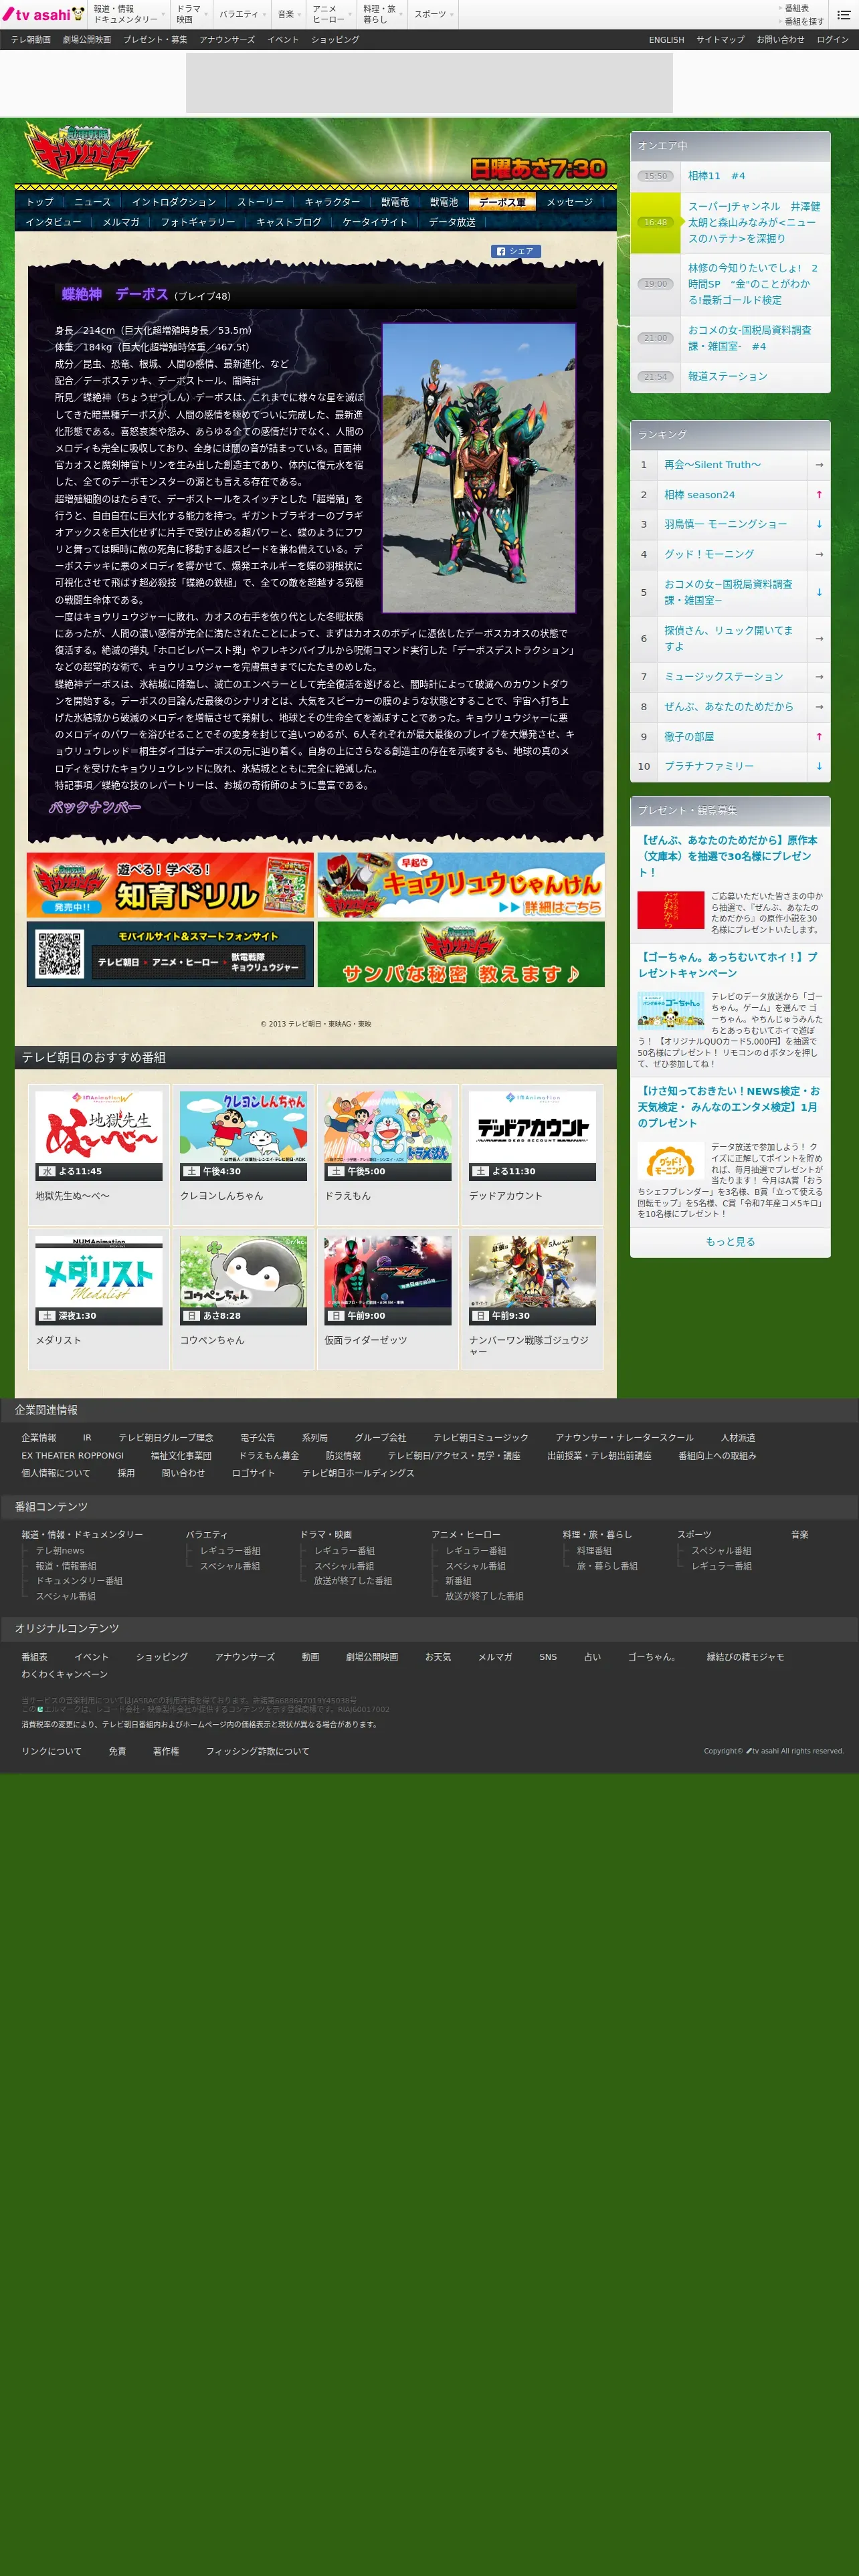859x2576 pixels.
Task: Open コウペンちゃん program card
Action: (243, 1299)
